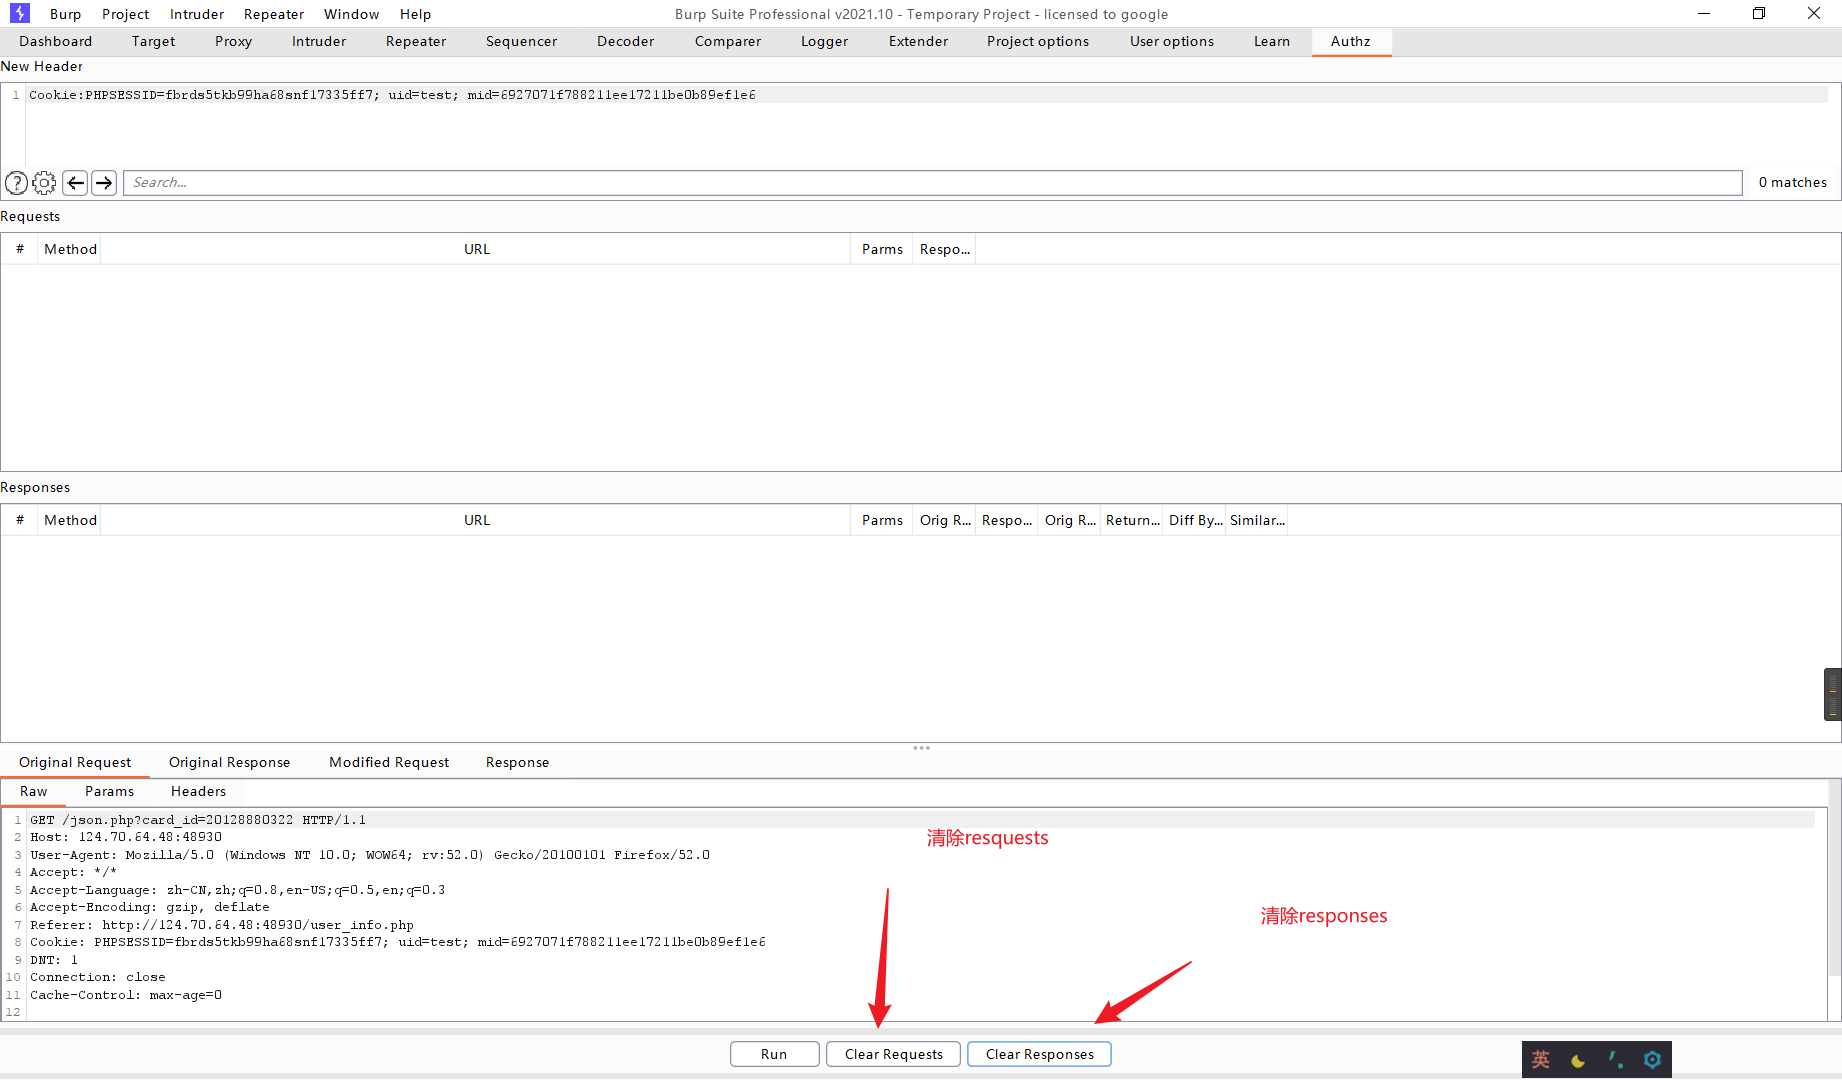The height and width of the screenshot is (1080, 1842).
Task: Sort Requests table by Method column
Action: pyautogui.click(x=71, y=249)
